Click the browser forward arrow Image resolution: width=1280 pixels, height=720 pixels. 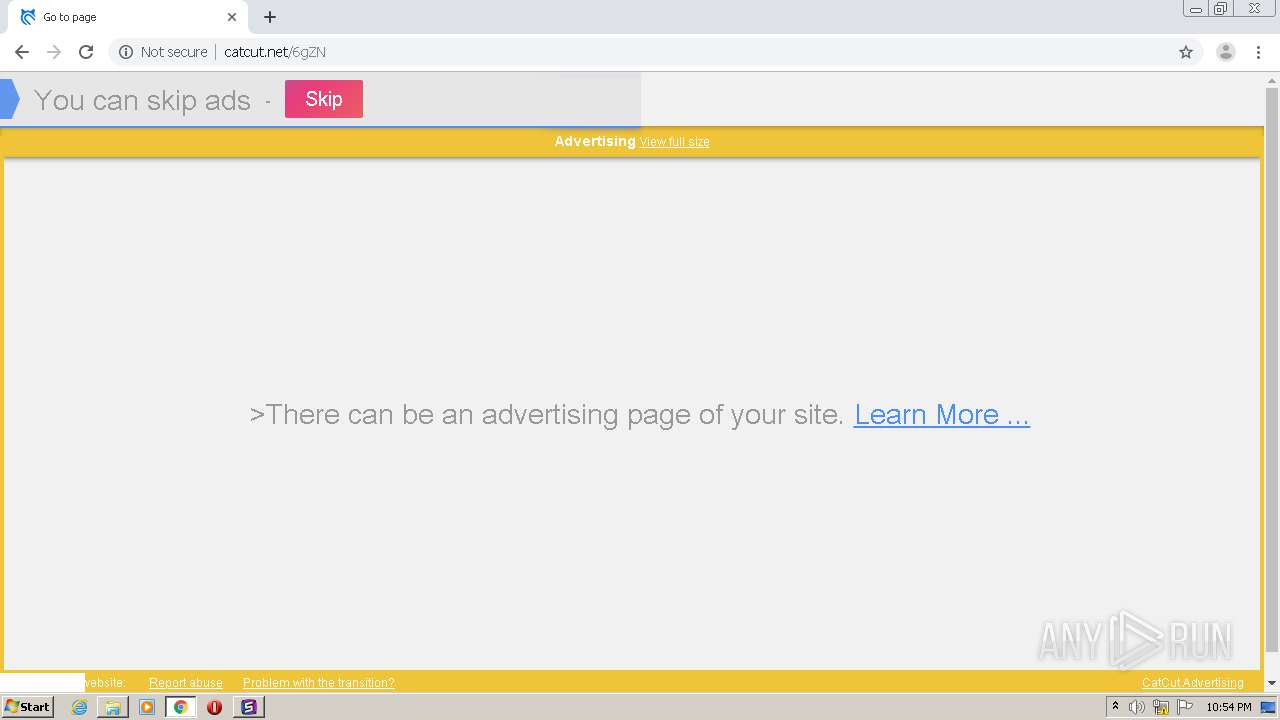tap(54, 52)
